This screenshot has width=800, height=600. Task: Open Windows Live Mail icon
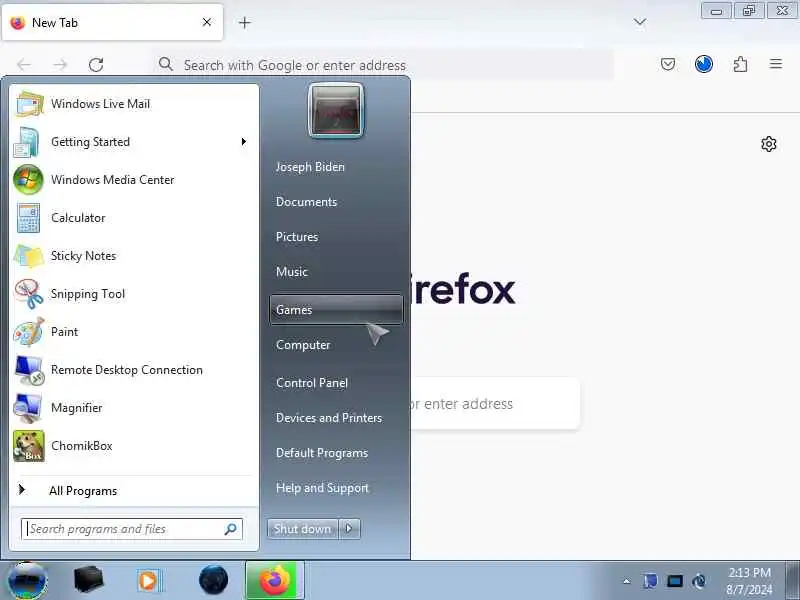tap(29, 104)
